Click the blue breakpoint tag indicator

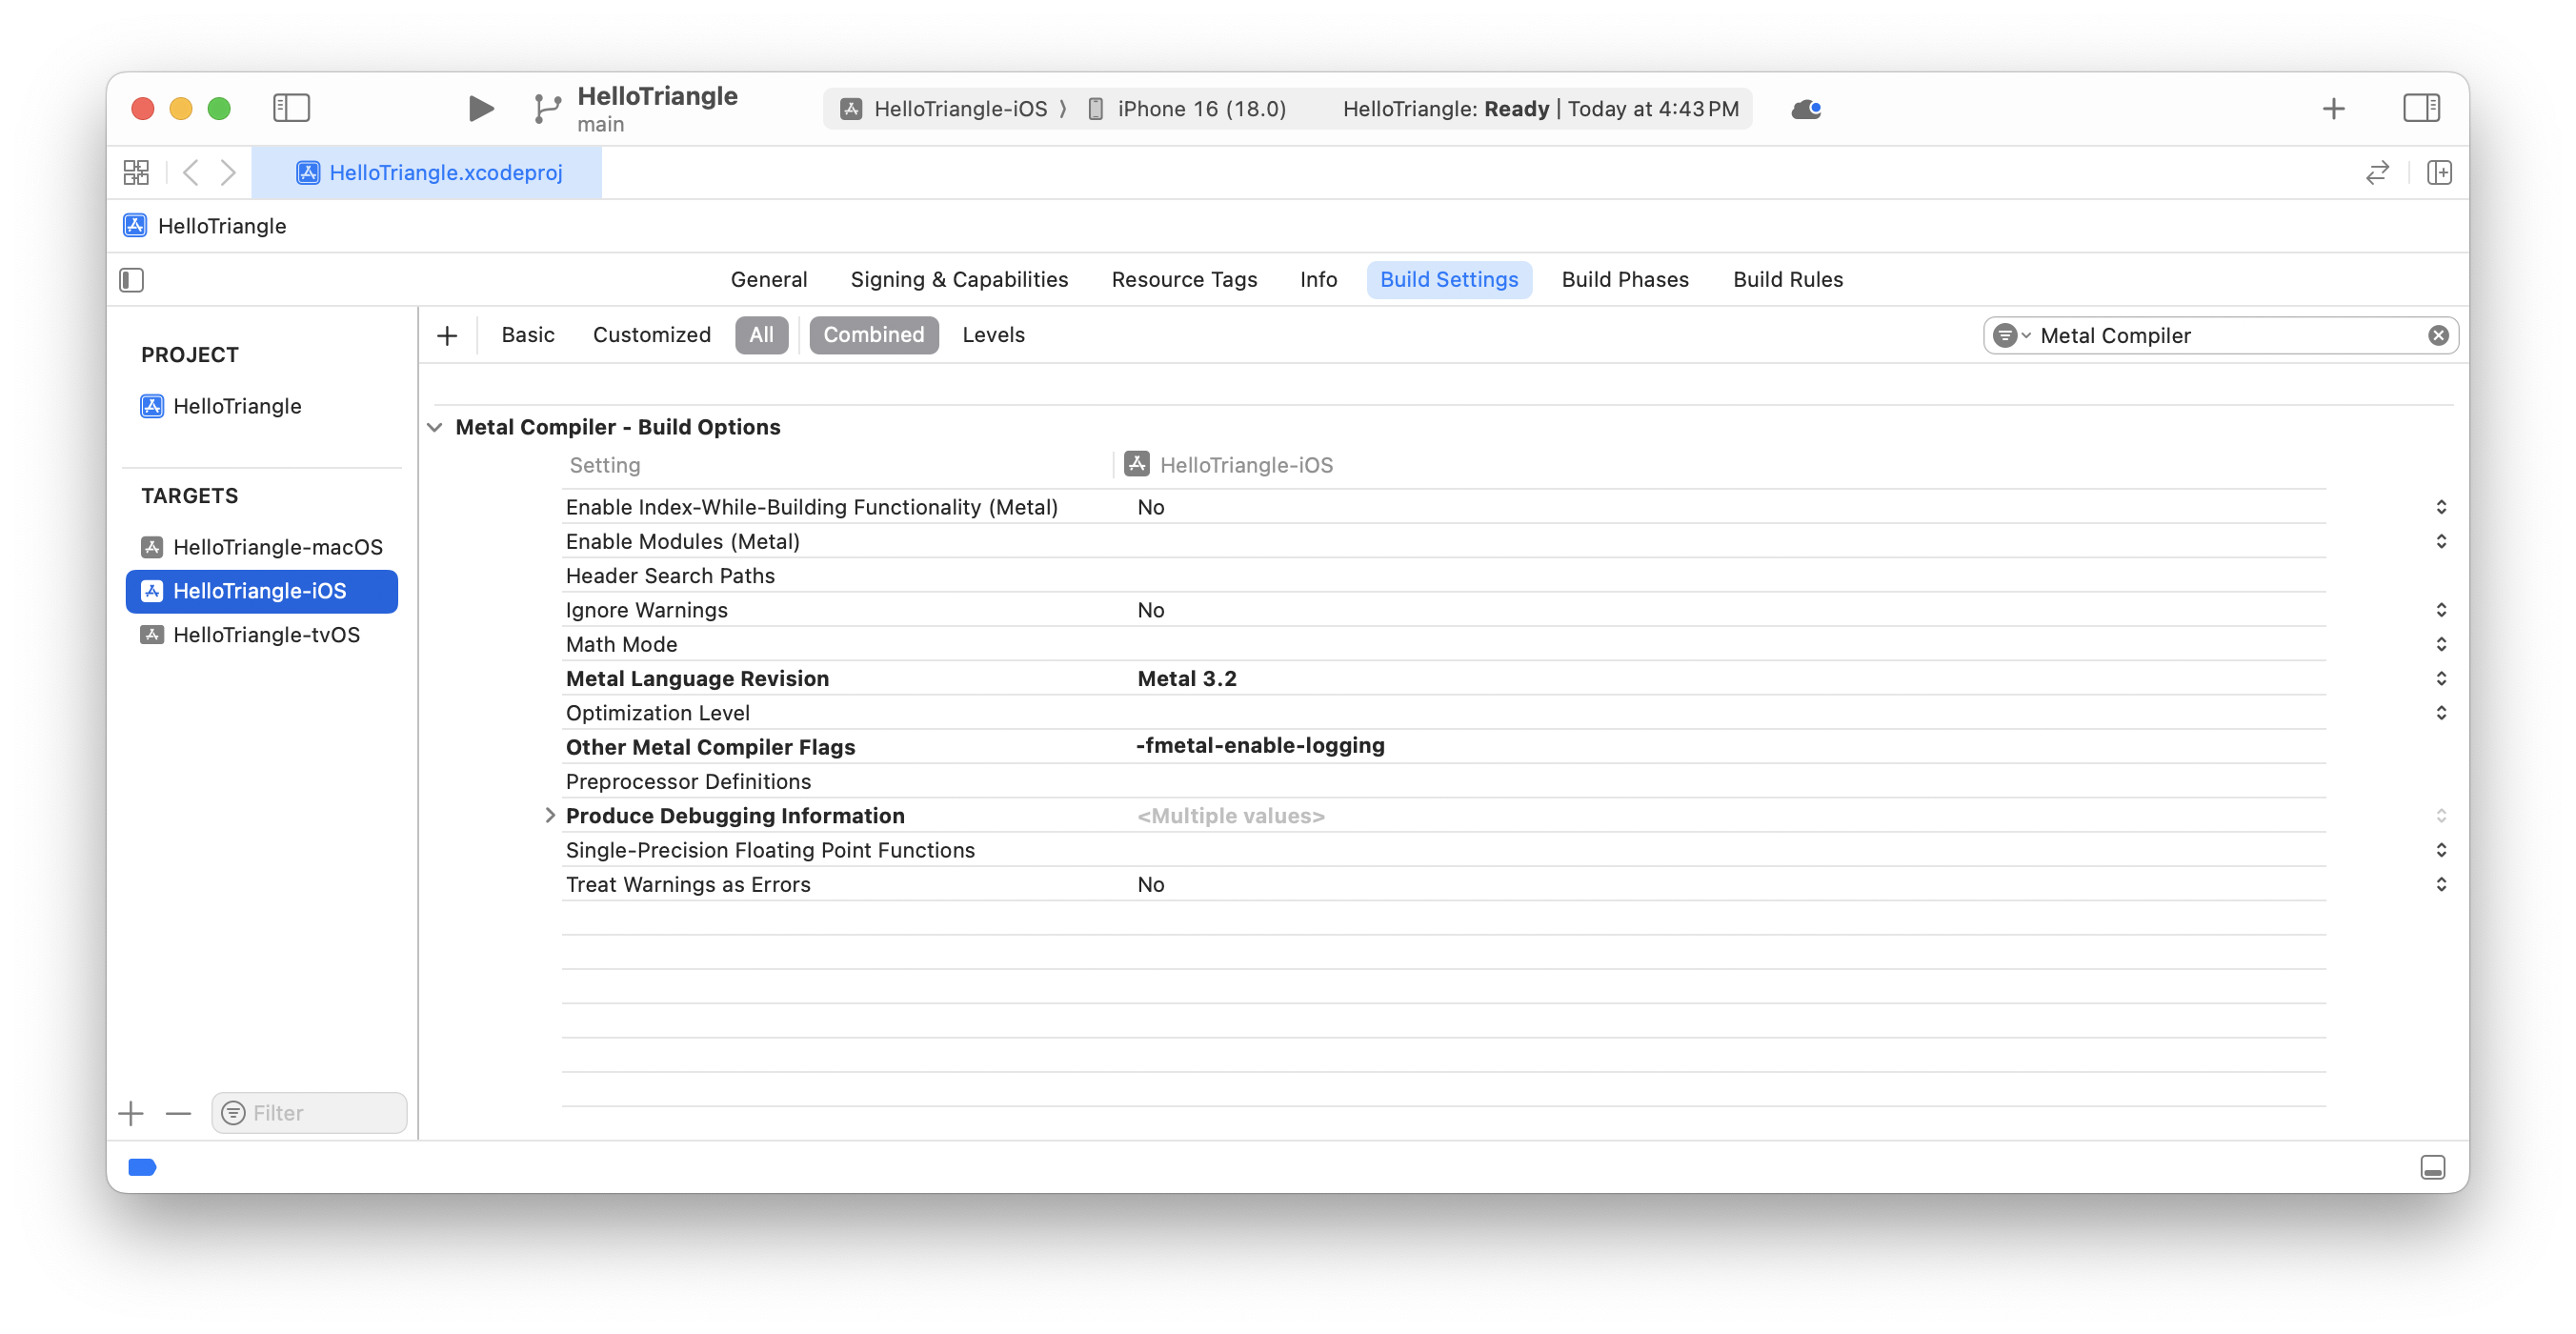pyautogui.click(x=143, y=1167)
